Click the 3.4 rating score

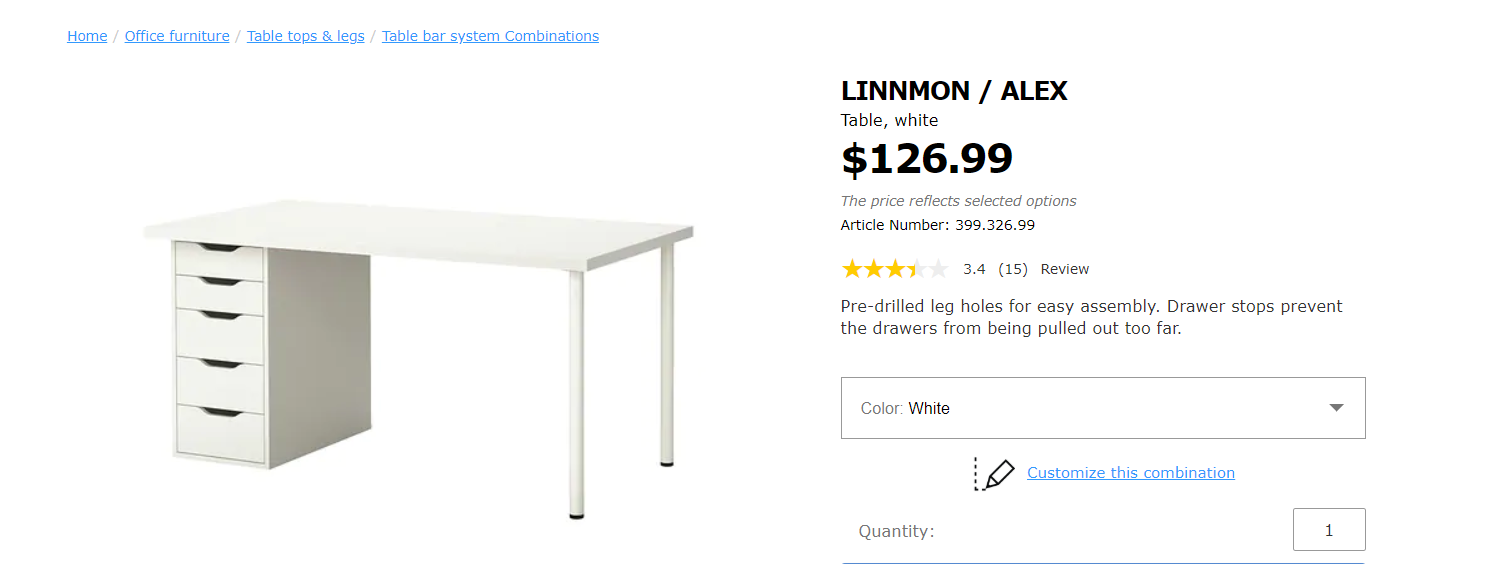click(974, 269)
